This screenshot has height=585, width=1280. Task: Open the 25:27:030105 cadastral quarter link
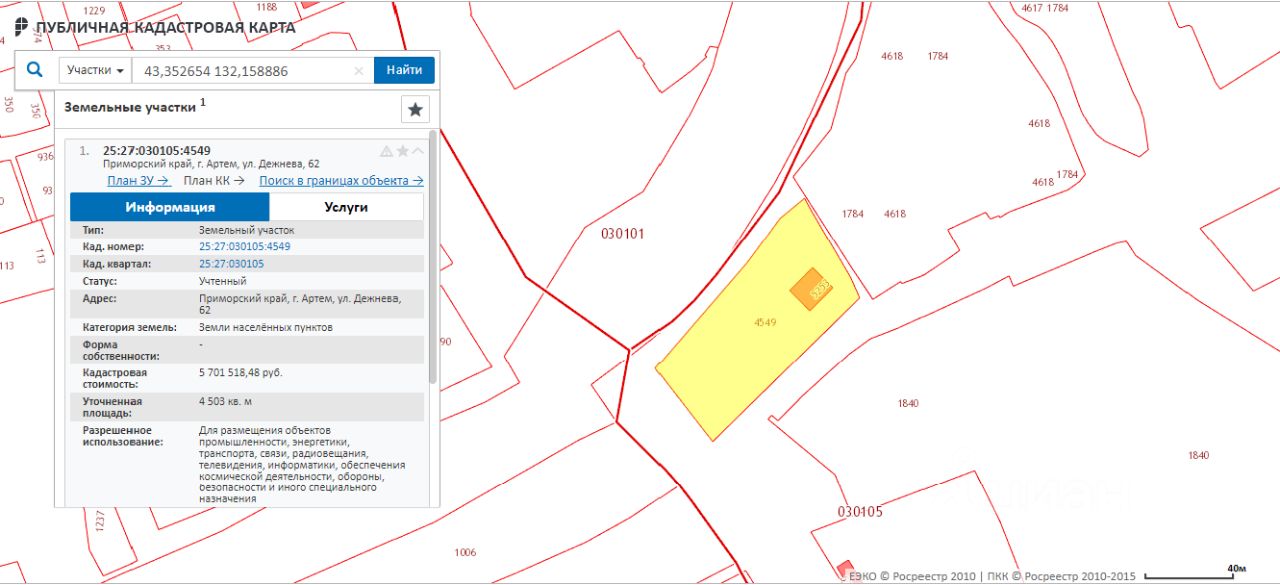pyautogui.click(x=232, y=264)
